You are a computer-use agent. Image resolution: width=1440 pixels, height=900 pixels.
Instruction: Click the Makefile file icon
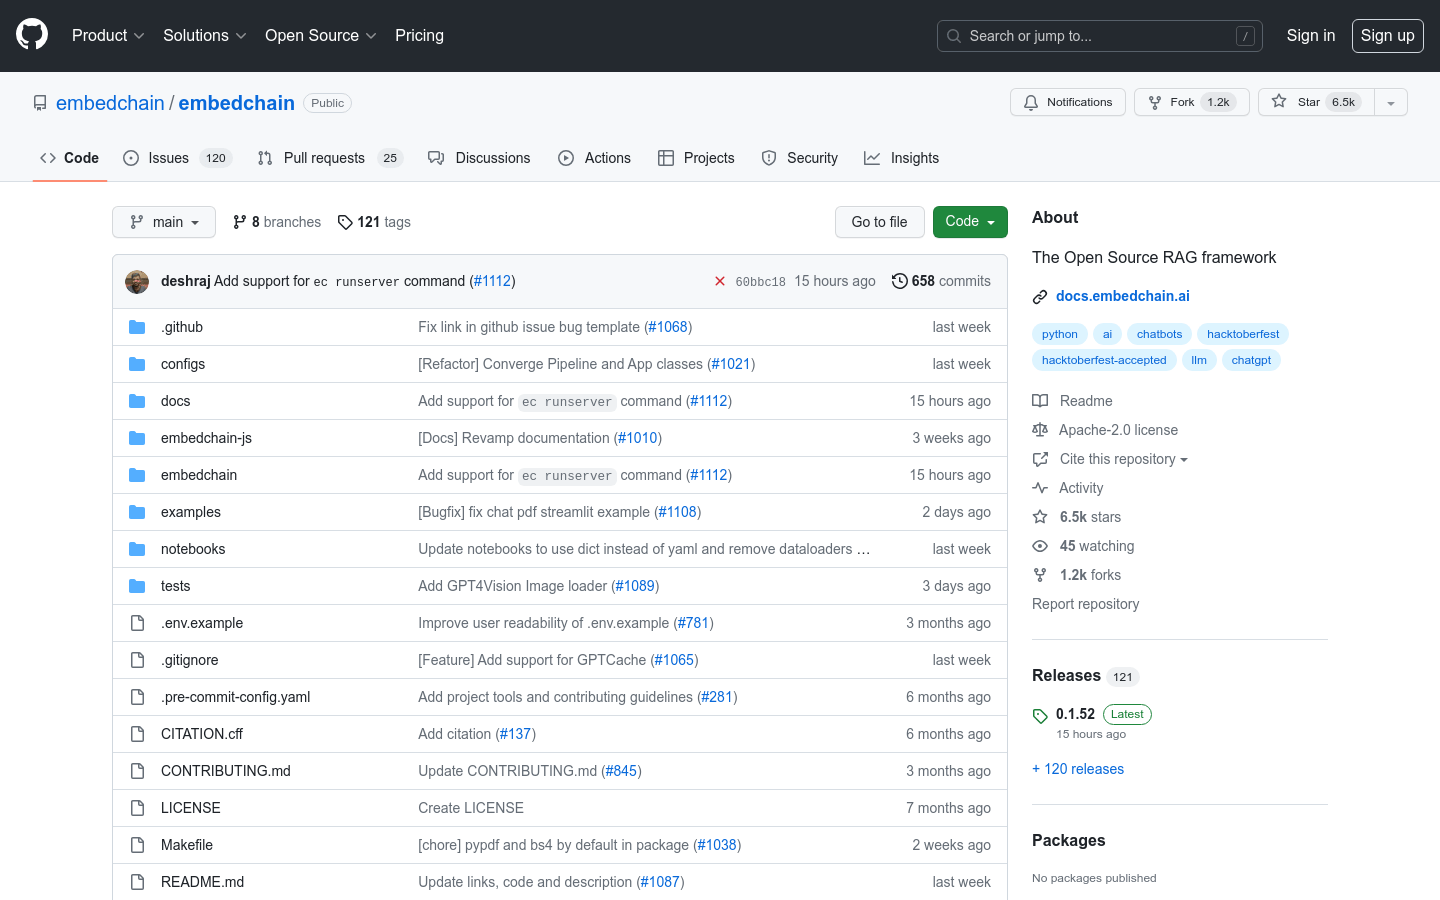(137, 845)
